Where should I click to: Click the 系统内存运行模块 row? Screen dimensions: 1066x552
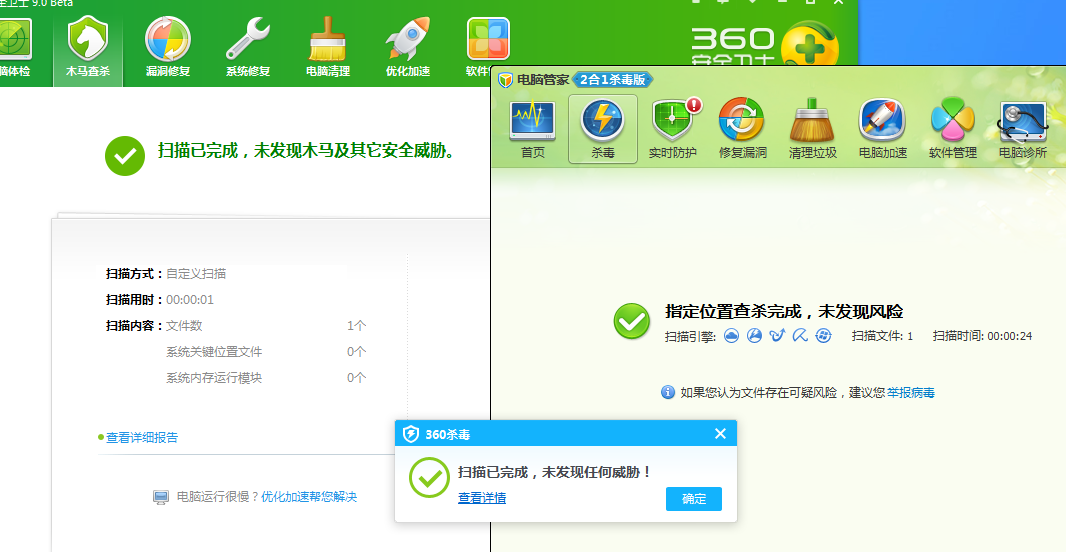click(x=266, y=377)
